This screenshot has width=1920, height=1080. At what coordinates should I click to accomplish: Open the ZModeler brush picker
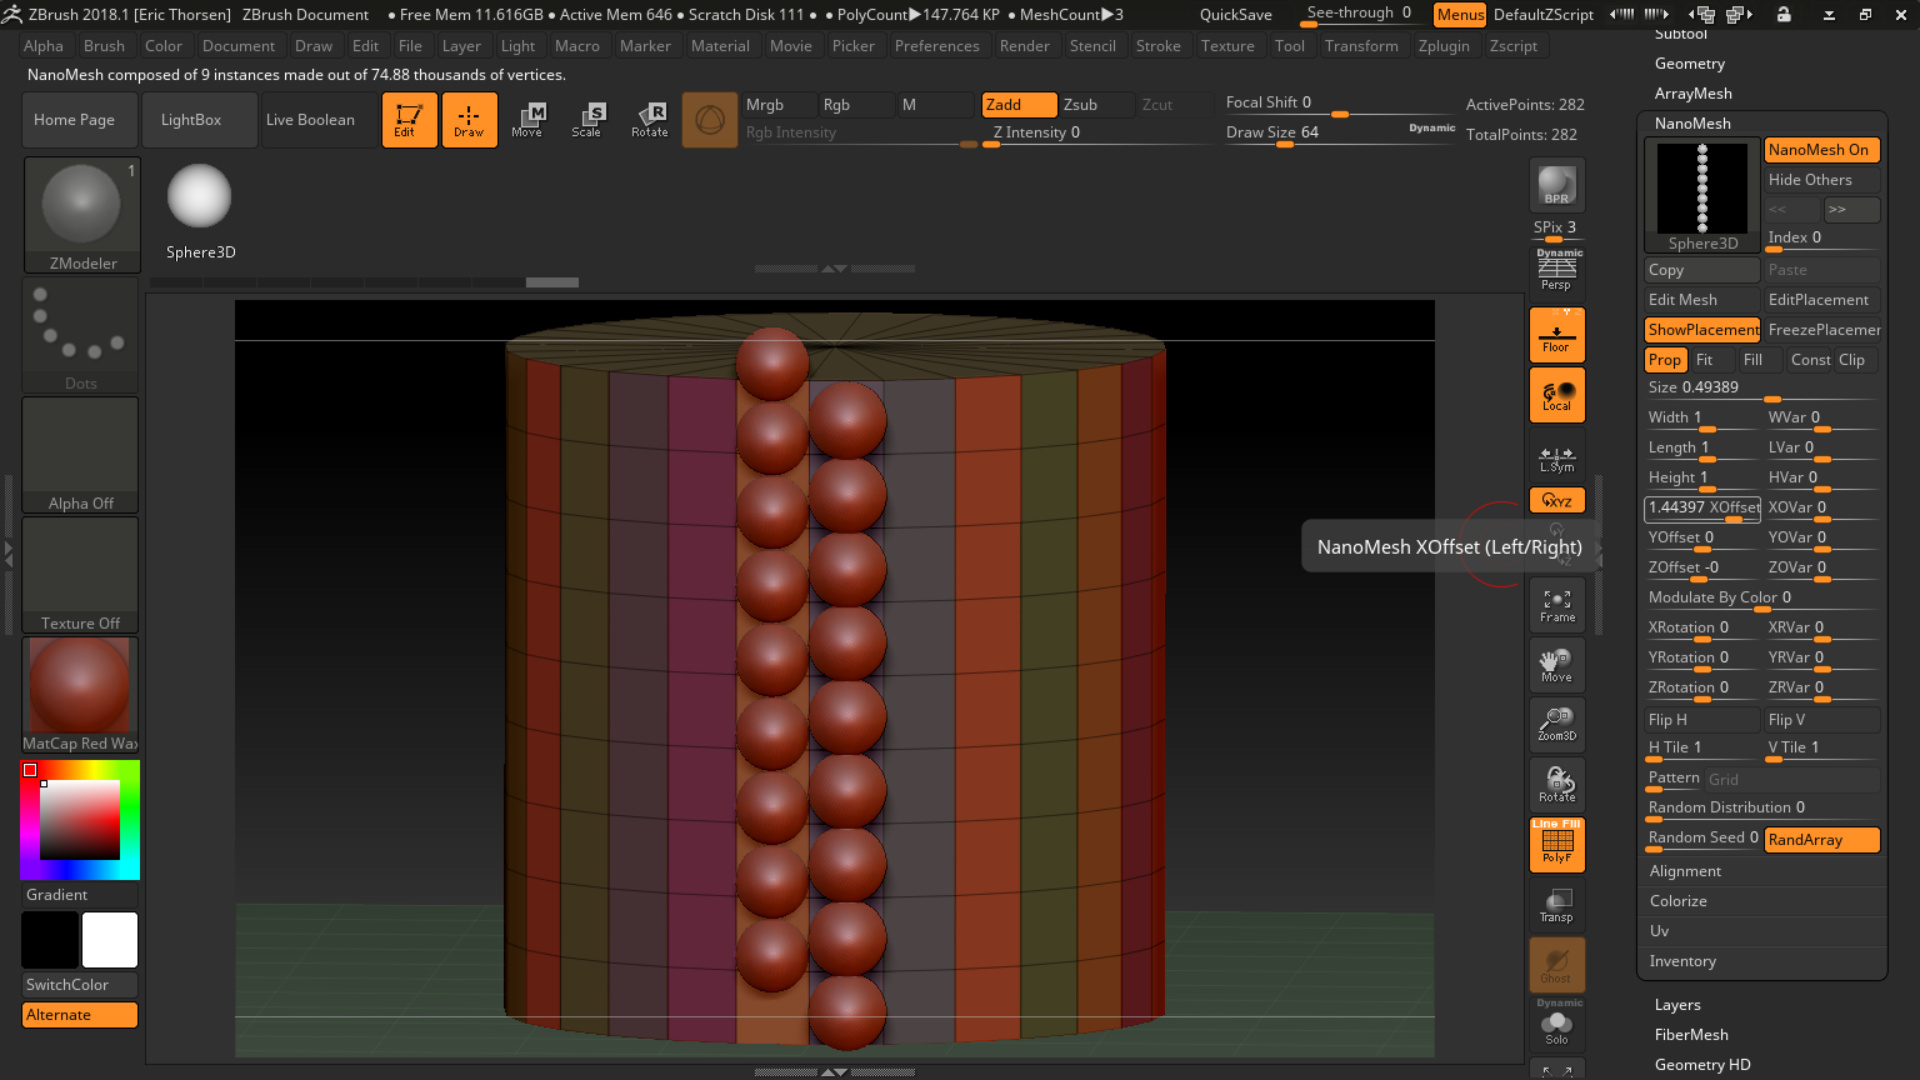pyautogui.click(x=82, y=215)
